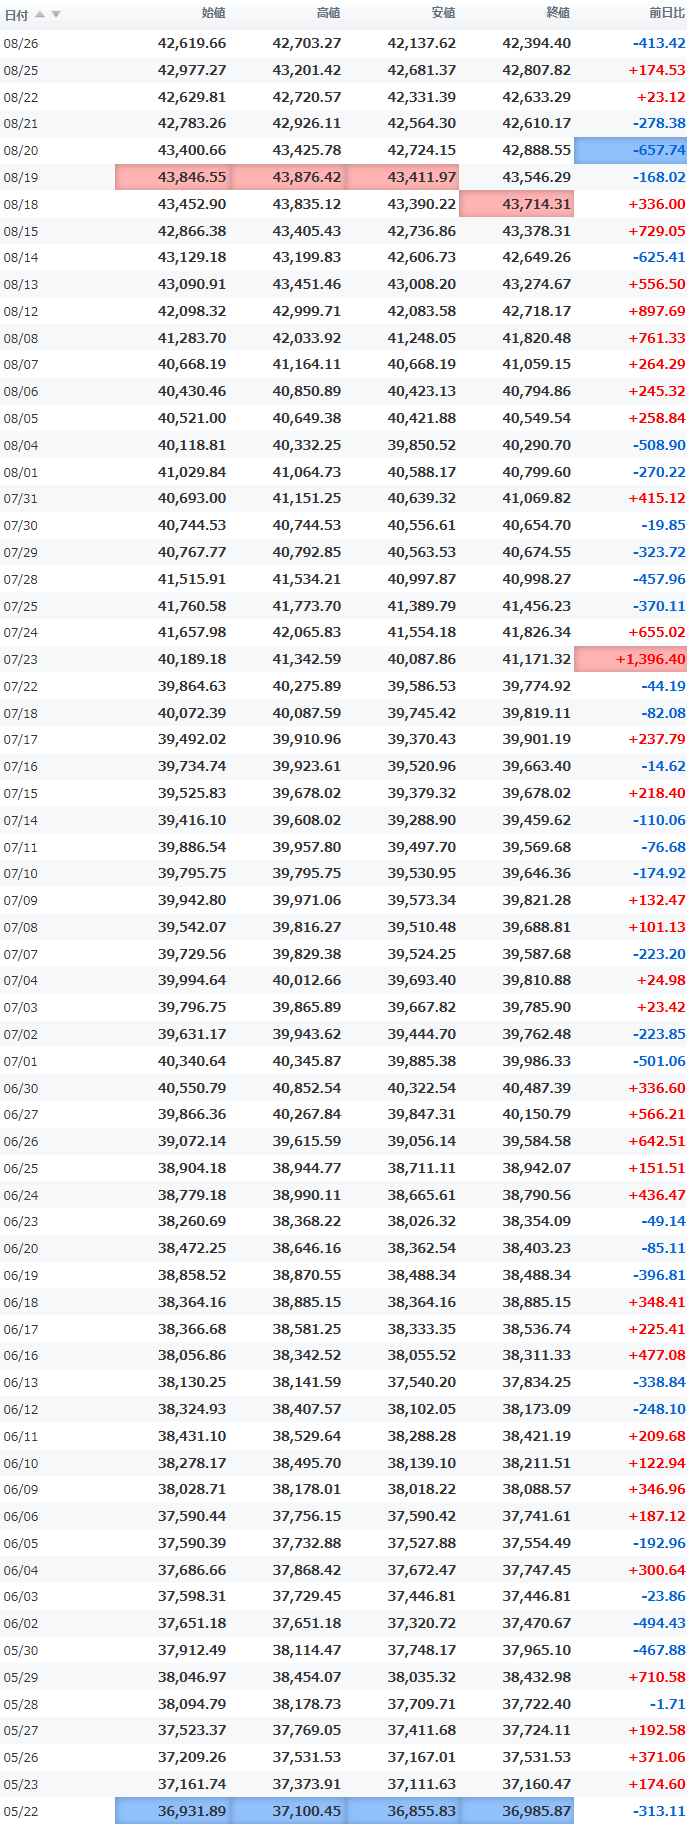Image resolution: width=687 pixels, height=1824 pixels.
Task: Select opening value 39,072.14
Action: point(192,1142)
